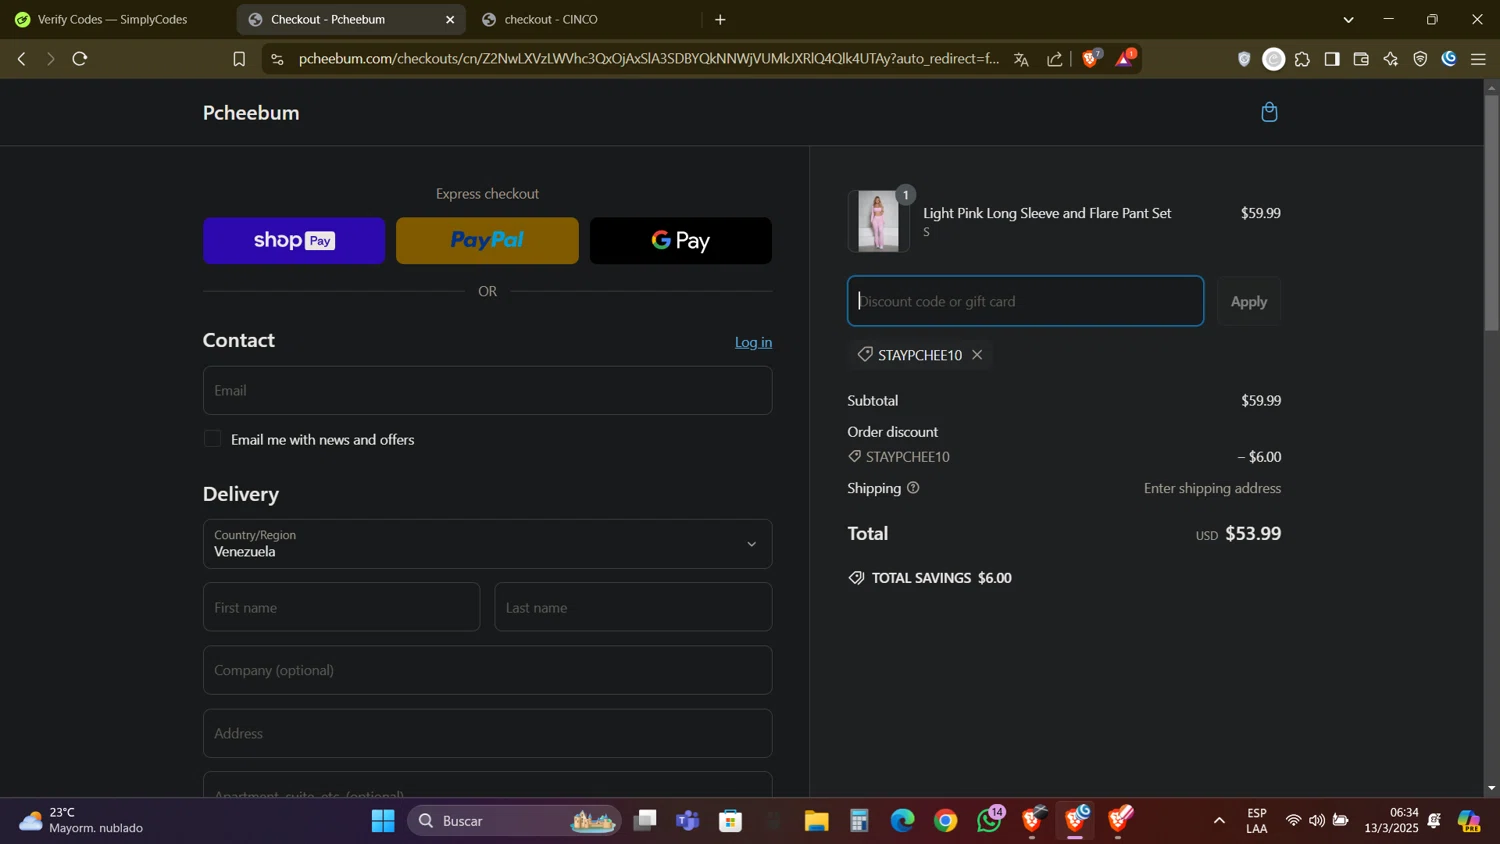The image size is (1500, 844).
Task: Click the discount code input field
Action: coord(1025,301)
